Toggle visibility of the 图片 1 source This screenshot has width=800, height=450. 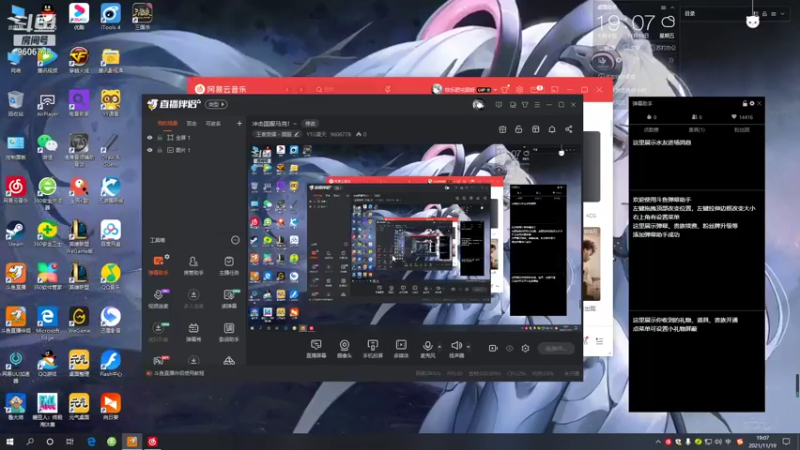(x=150, y=150)
